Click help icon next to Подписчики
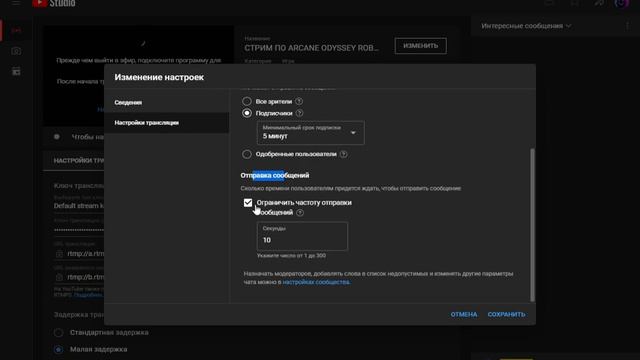The image size is (640, 360). pyautogui.click(x=300, y=113)
